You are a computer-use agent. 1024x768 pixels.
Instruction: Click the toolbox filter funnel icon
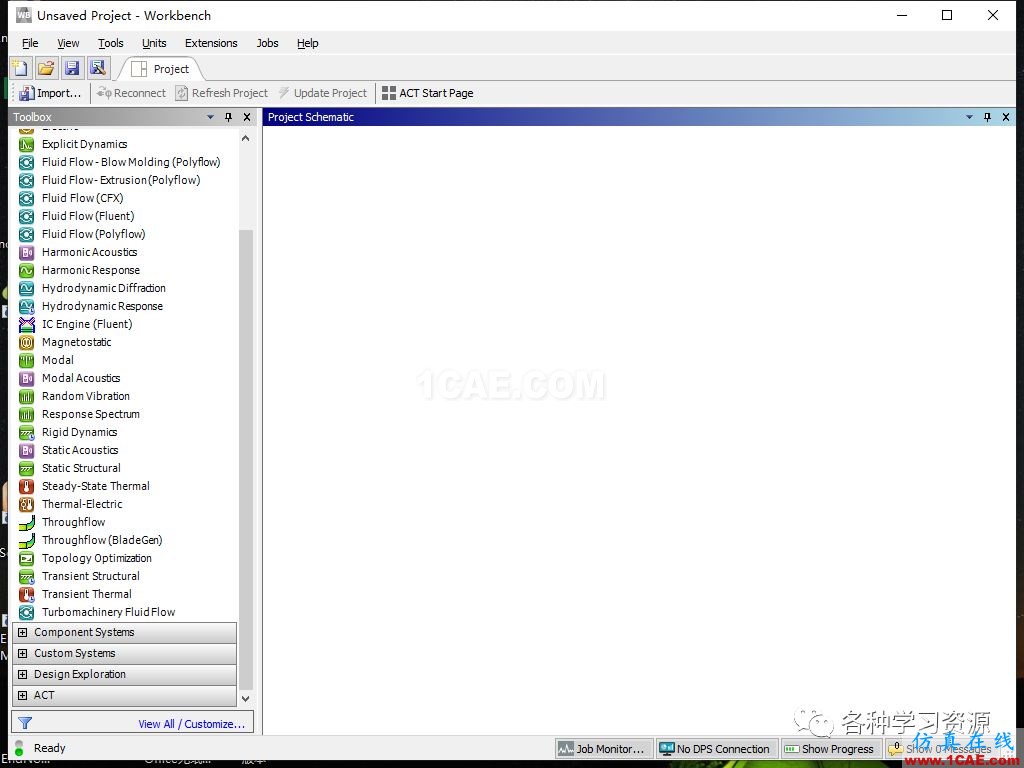click(x=25, y=723)
